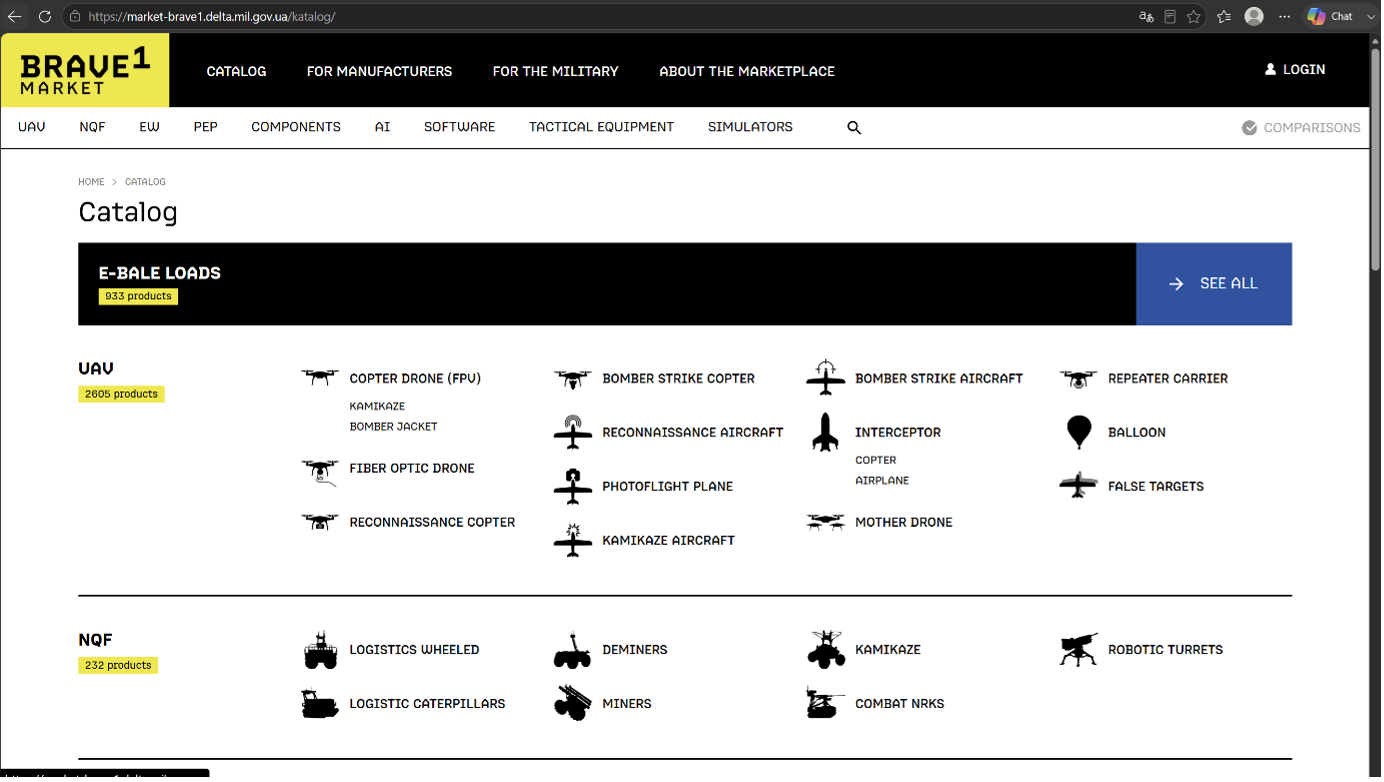Screen dimensions: 1384x782
Task: Open the browser reader view icon
Action: 1170,17
